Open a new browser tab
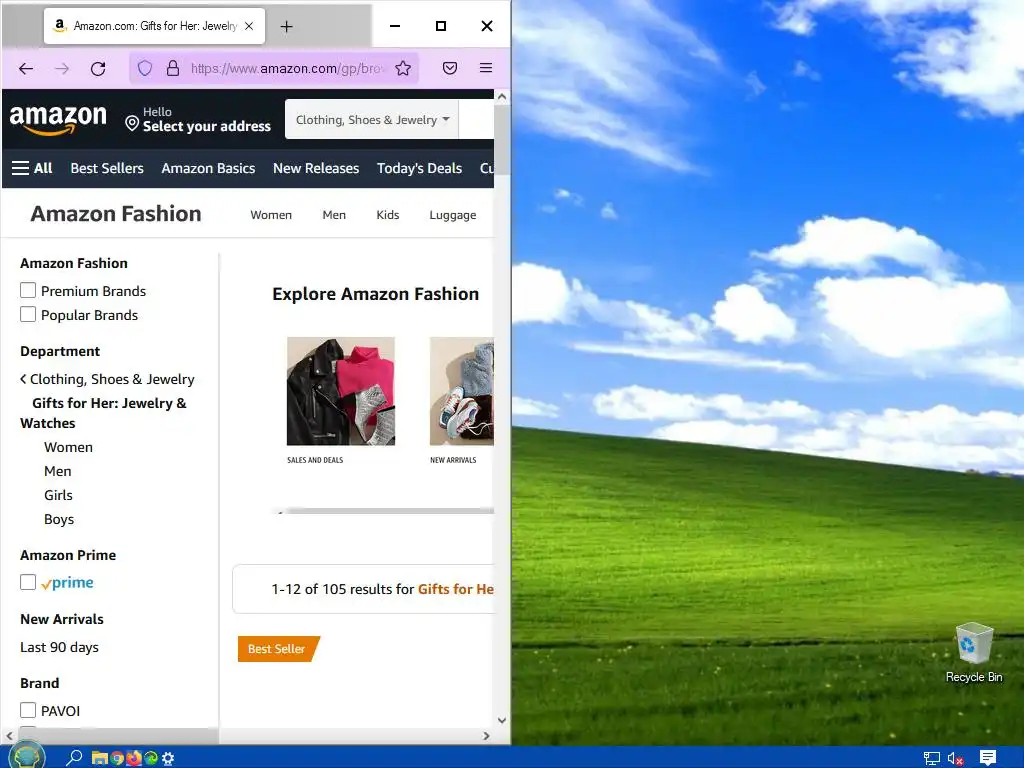Screen dimensions: 1024x768 click(286, 26)
